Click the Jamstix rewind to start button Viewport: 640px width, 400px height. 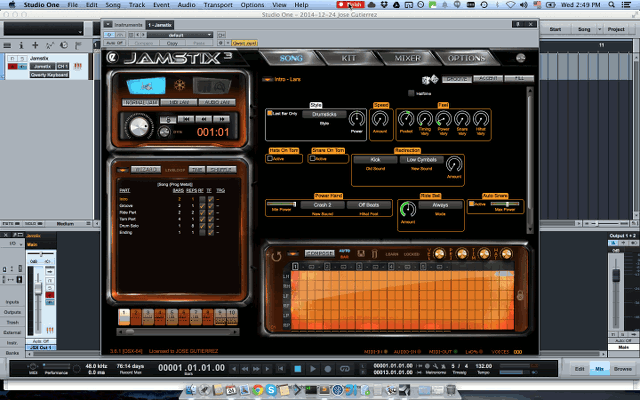tap(186, 119)
